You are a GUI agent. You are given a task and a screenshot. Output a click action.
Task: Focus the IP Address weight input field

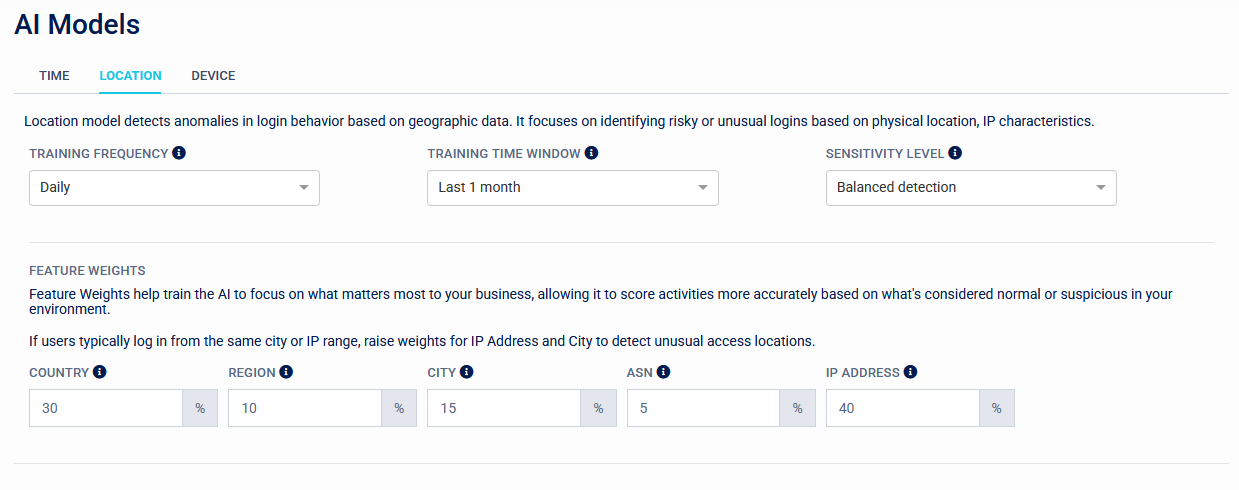click(x=902, y=408)
